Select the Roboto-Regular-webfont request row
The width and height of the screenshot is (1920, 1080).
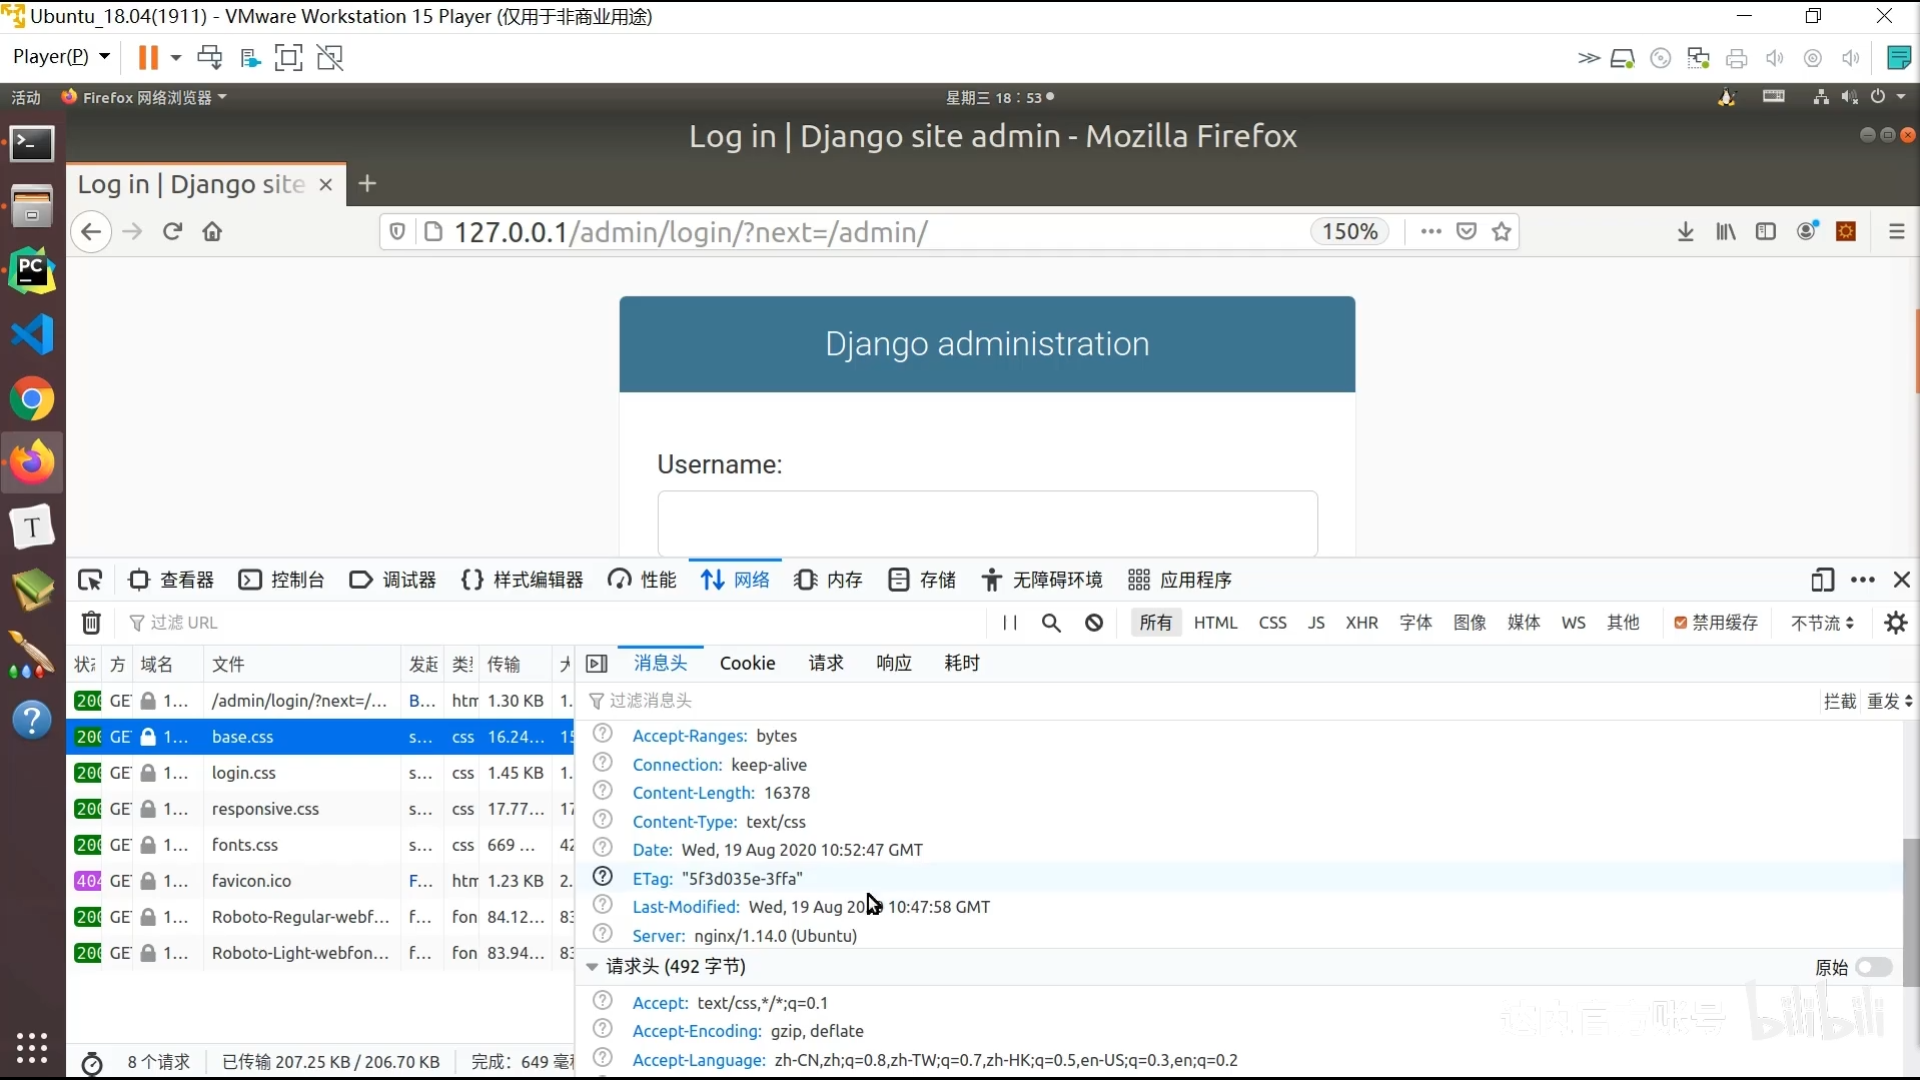[320, 917]
